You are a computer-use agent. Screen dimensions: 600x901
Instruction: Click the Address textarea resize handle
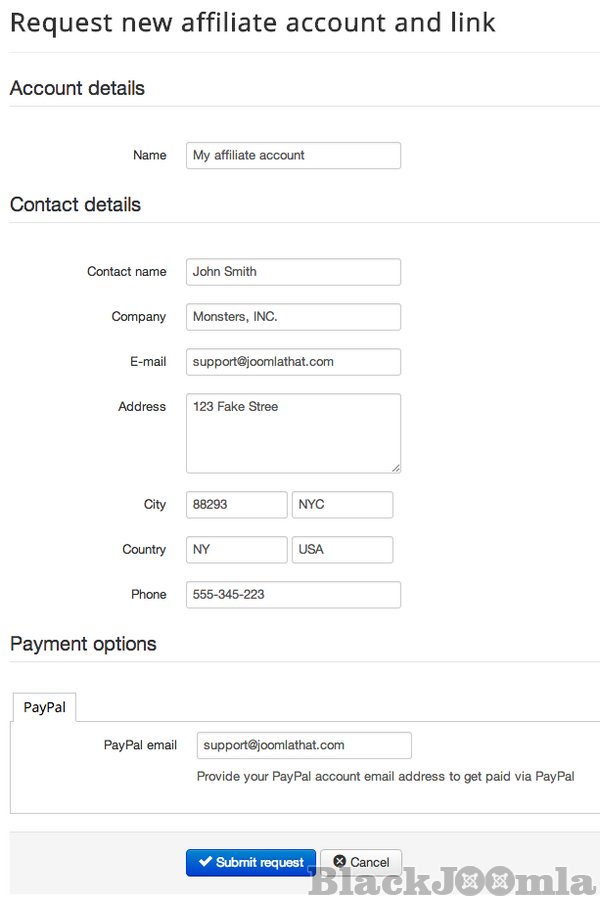(x=396, y=467)
